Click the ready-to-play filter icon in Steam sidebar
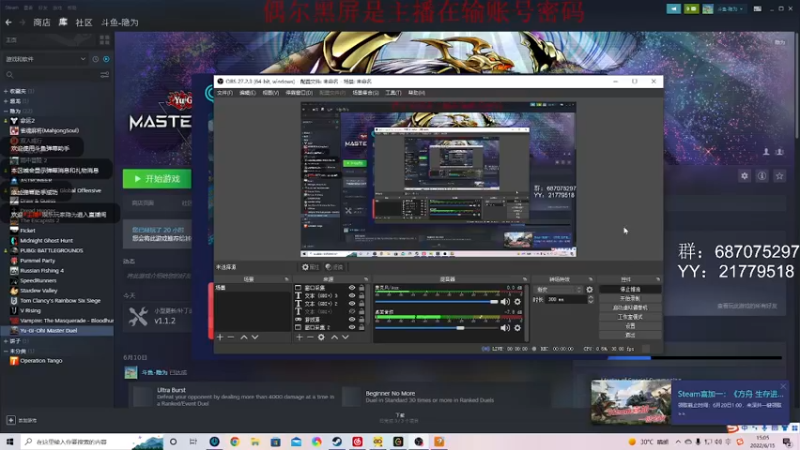Screen dimensions: 800x450 tap(106, 59)
